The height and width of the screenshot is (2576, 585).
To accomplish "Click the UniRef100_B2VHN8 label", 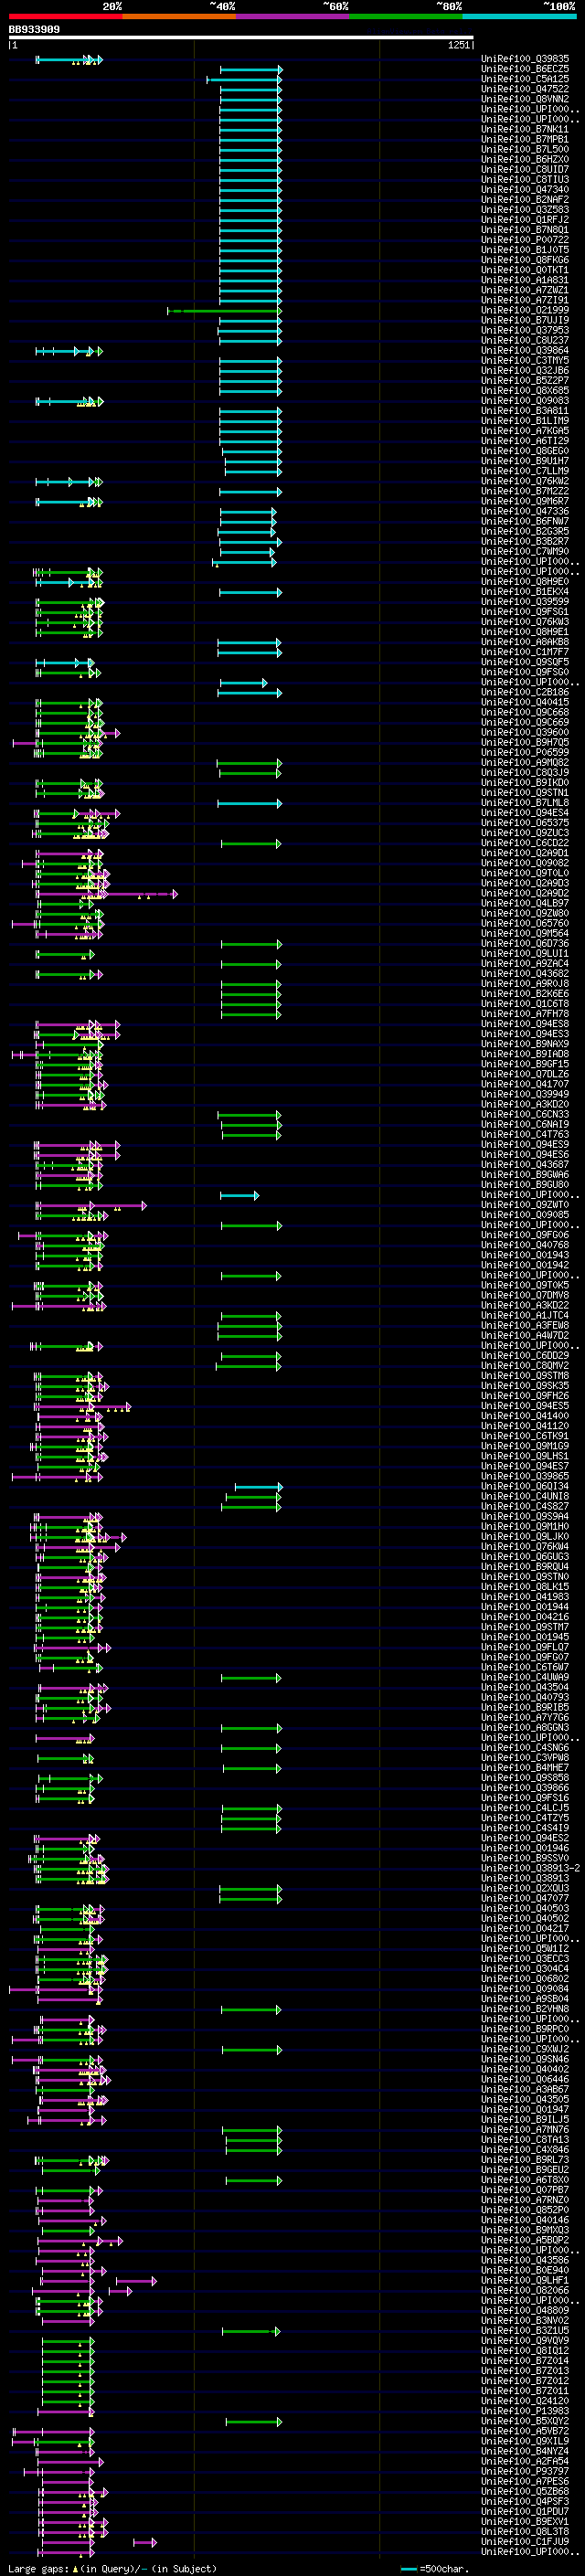I will [x=525, y=2009].
